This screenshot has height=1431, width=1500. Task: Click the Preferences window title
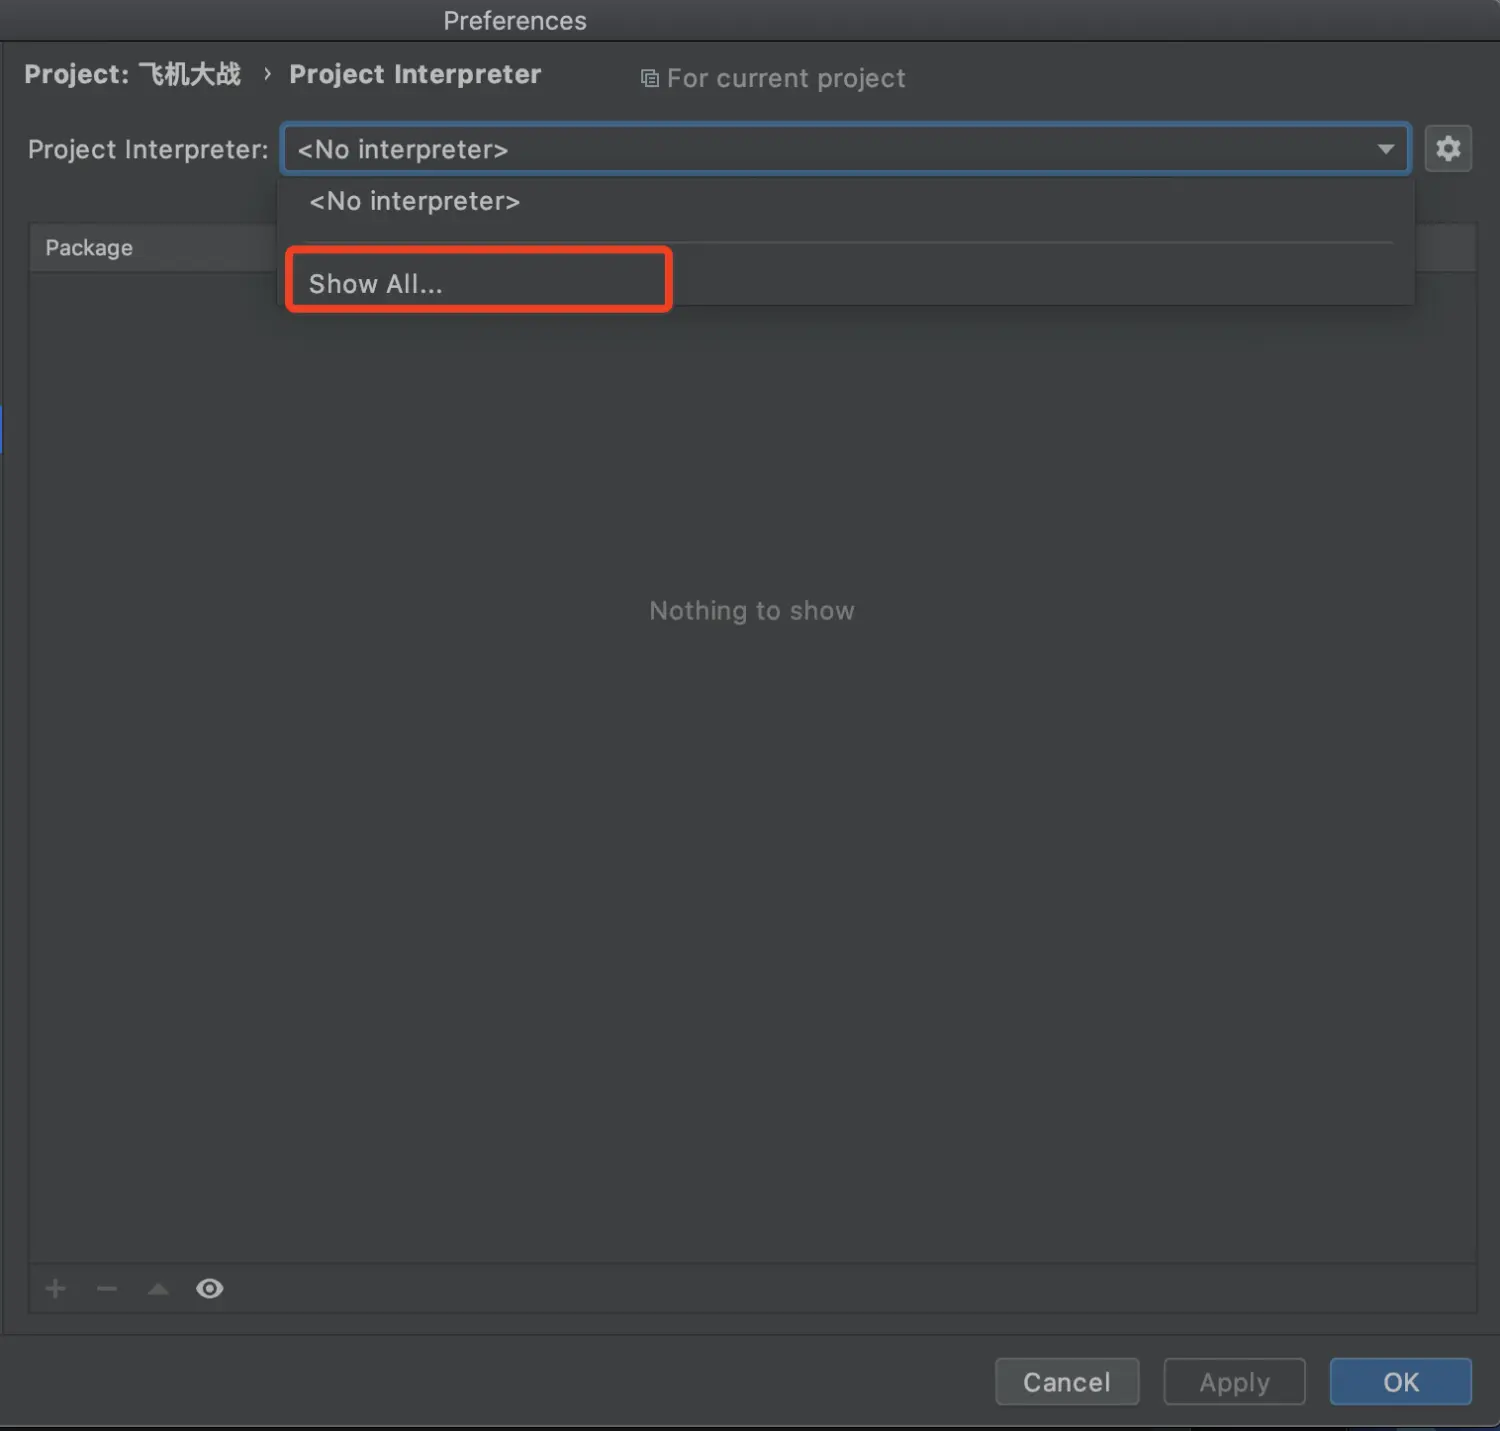tap(515, 20)
